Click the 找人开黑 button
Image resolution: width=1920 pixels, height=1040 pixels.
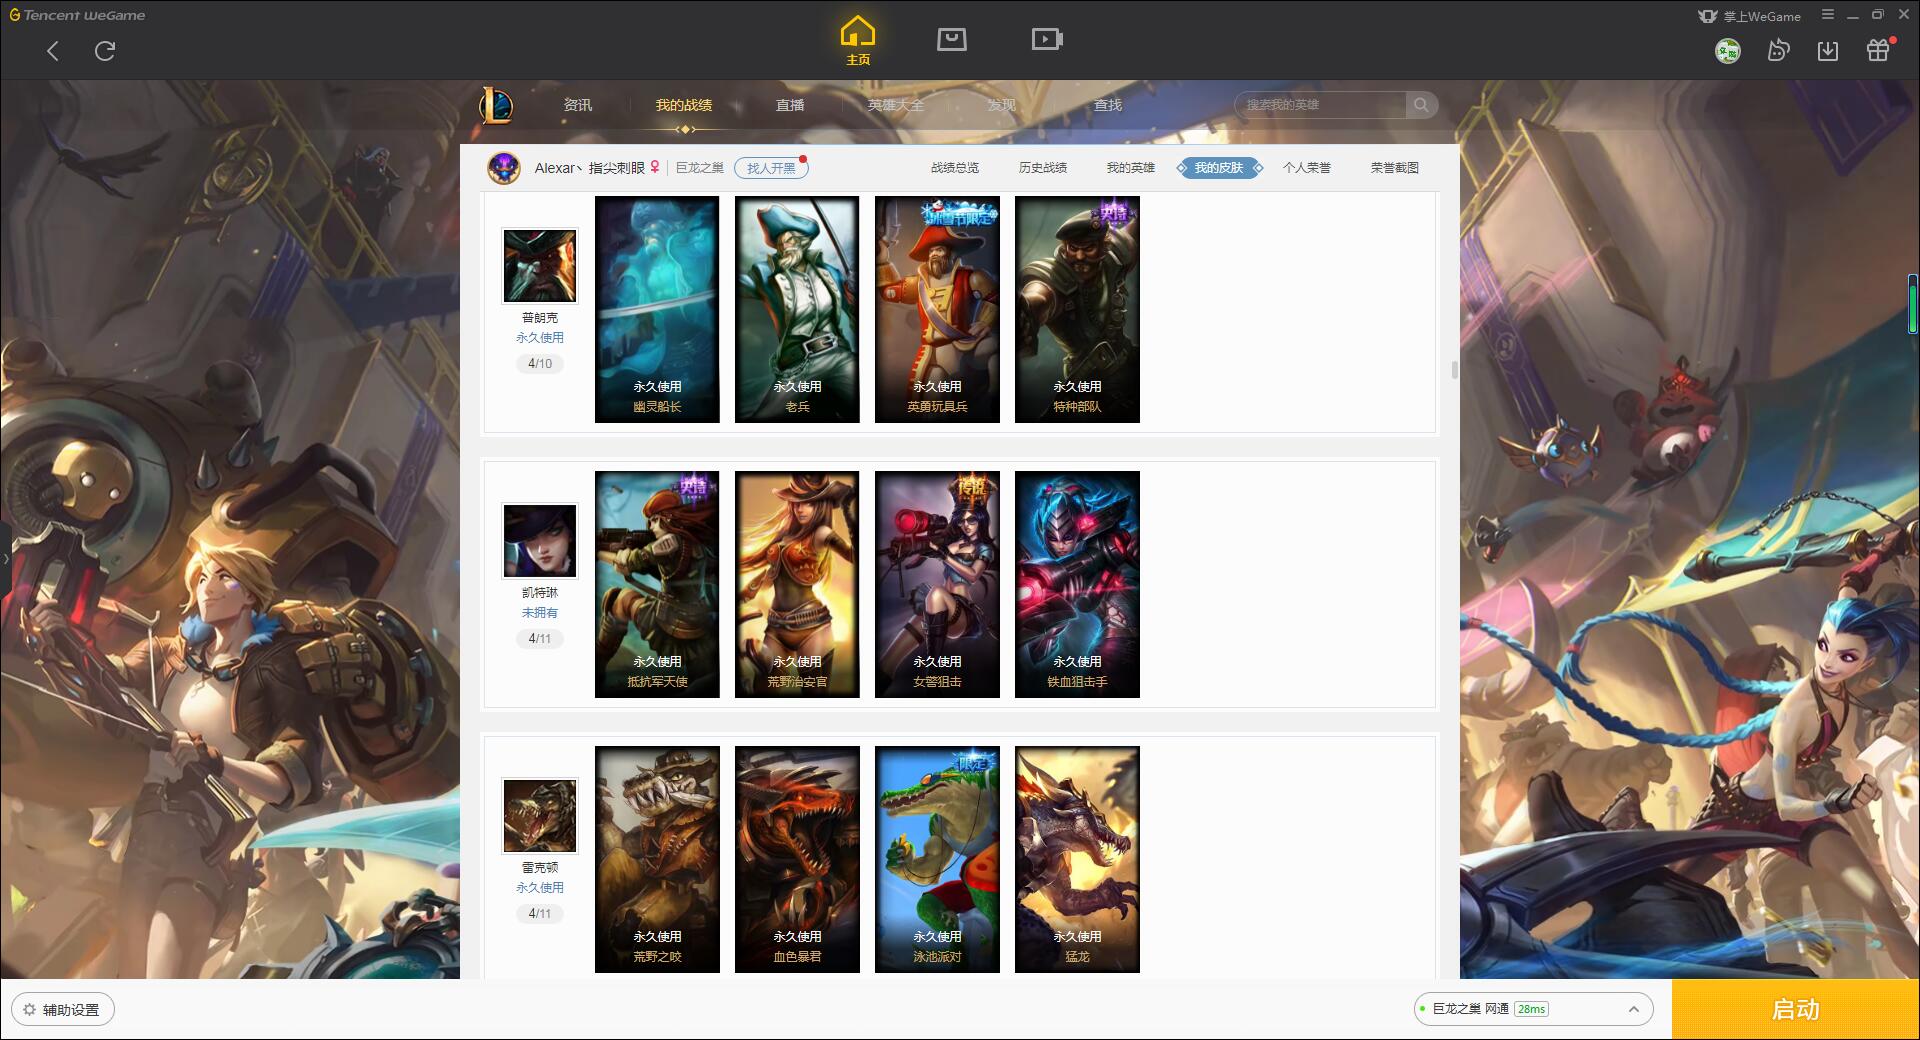[771, 168]
